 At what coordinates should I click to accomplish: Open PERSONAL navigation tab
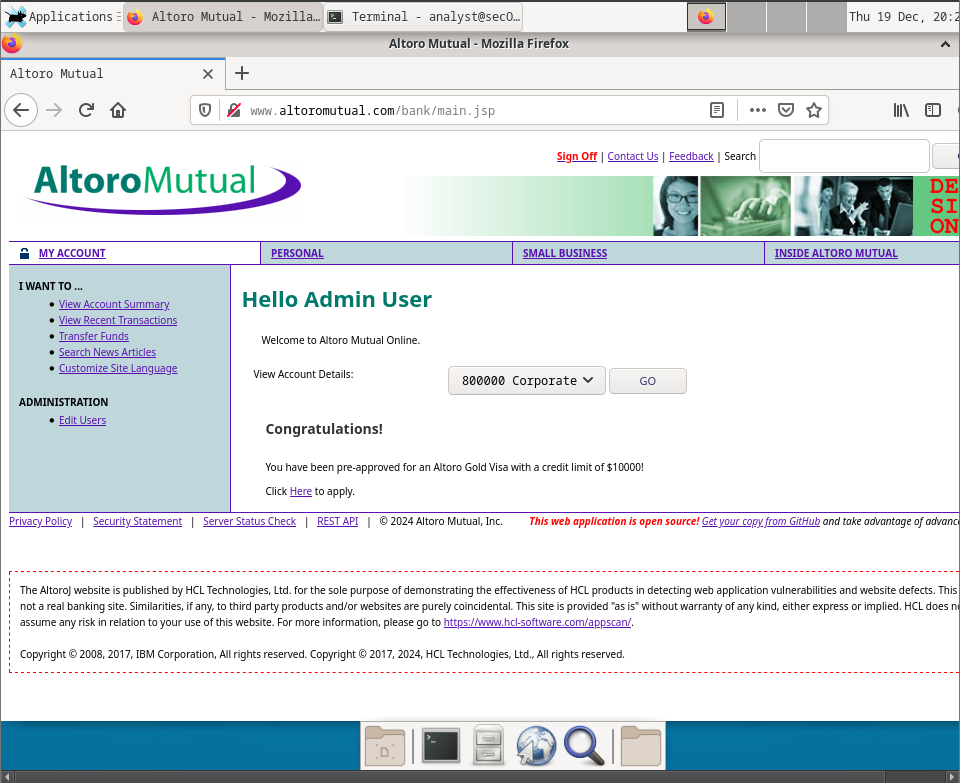[x=297, y=253]
